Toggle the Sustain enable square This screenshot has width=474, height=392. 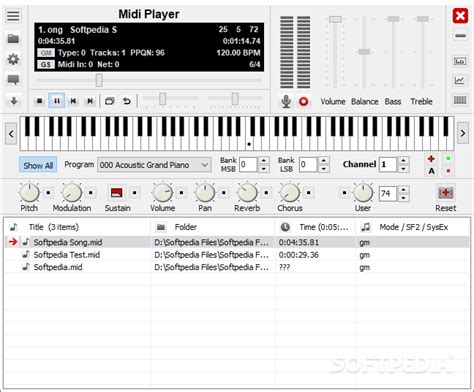coord(134,193)
